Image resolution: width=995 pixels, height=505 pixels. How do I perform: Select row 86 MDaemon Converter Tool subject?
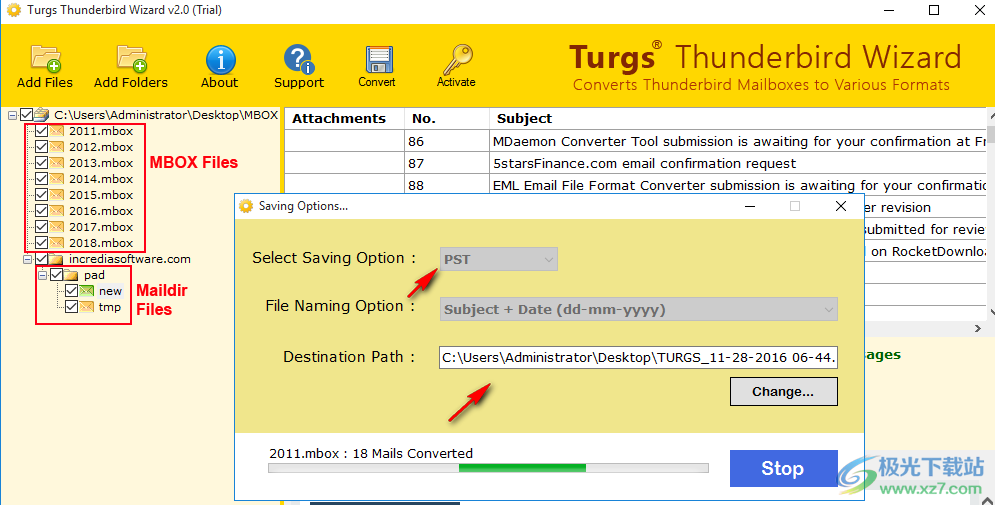coord(737,141)
